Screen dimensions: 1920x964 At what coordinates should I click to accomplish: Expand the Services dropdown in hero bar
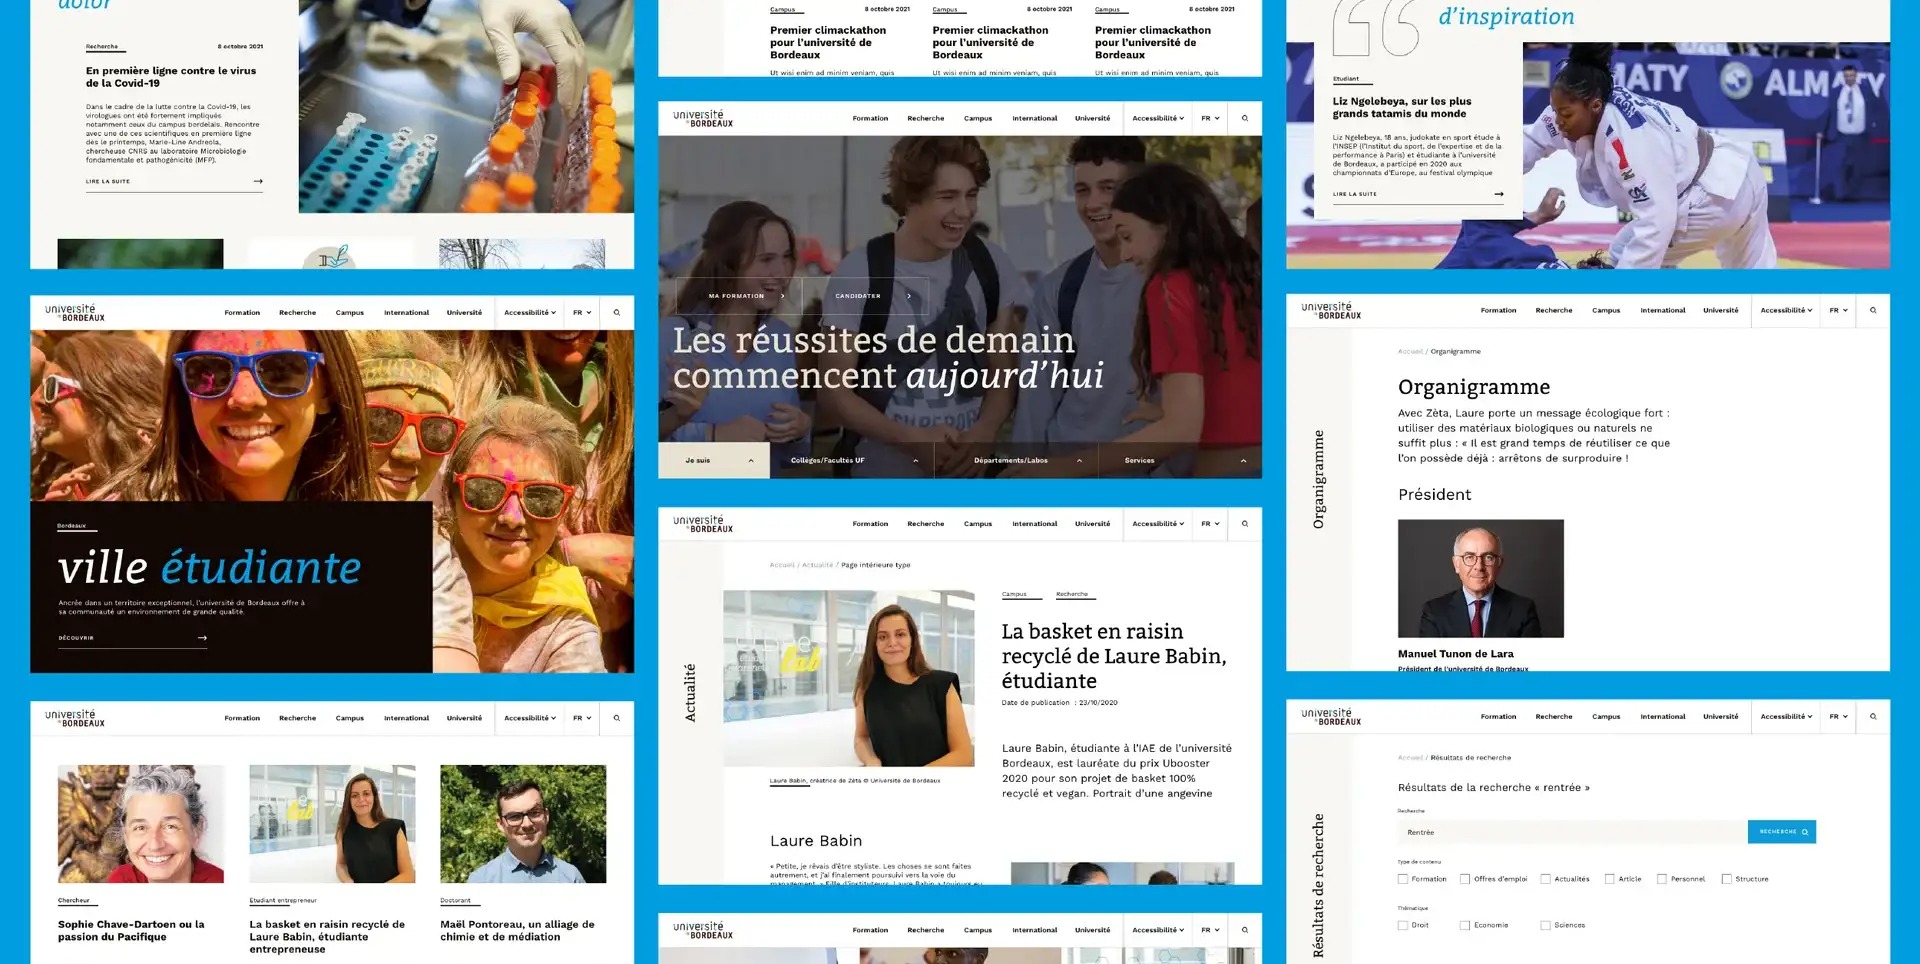[1180, 460]
